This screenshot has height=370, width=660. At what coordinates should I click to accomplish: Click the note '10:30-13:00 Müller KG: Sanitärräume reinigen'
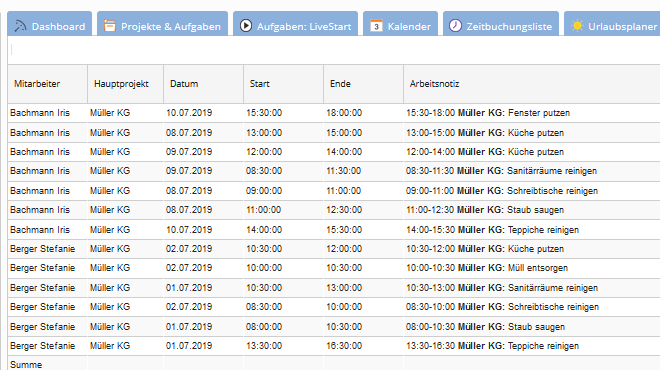[x=502, y=288]
